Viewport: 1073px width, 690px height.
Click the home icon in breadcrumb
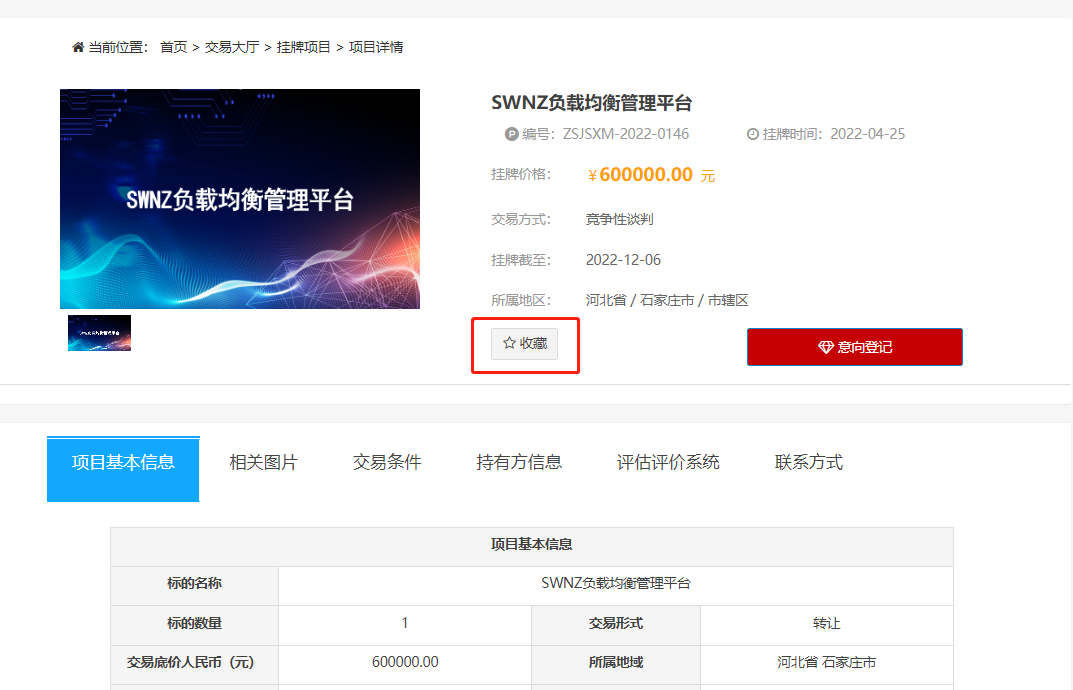(78, 47)
